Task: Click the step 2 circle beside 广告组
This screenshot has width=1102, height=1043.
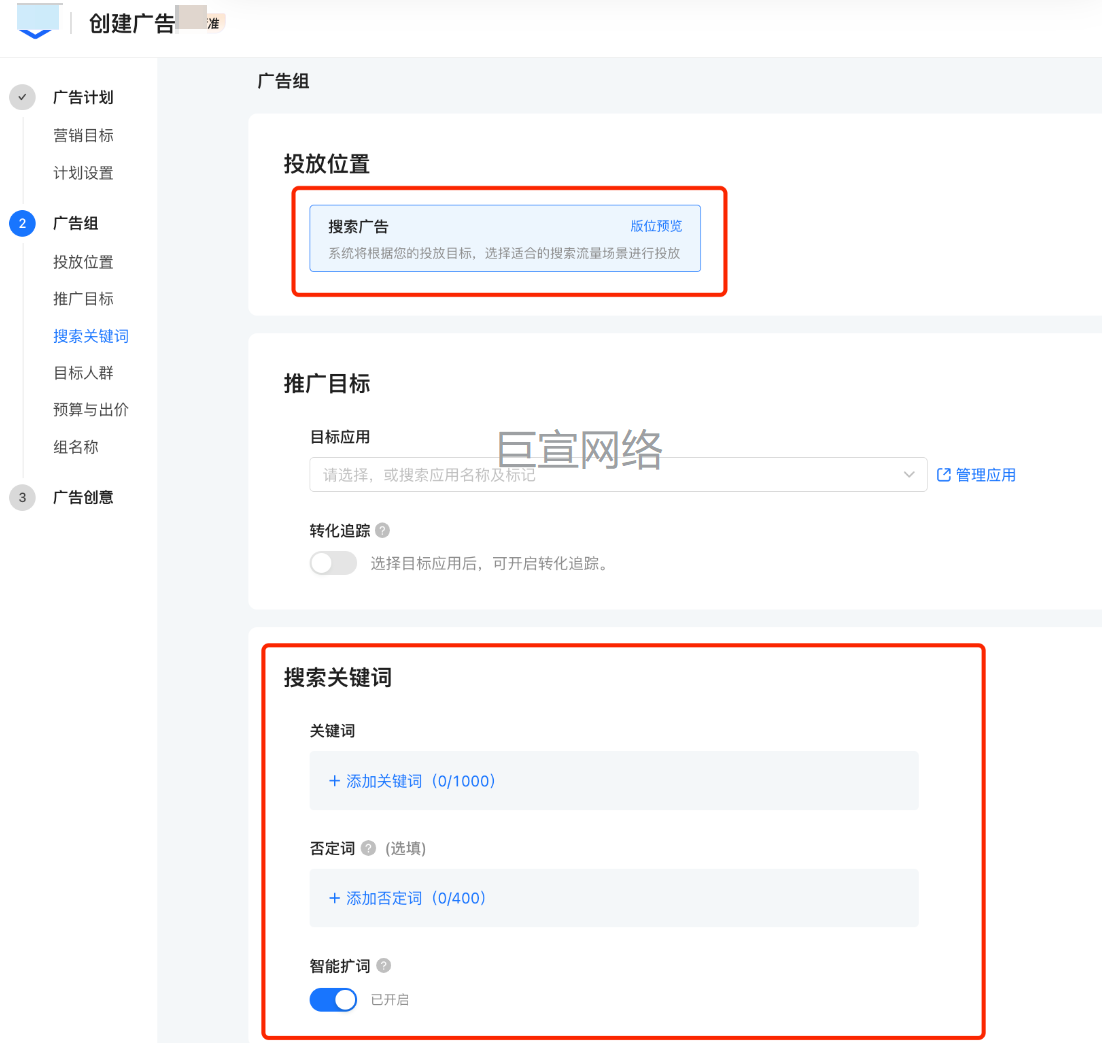Action: click(22, 225)
